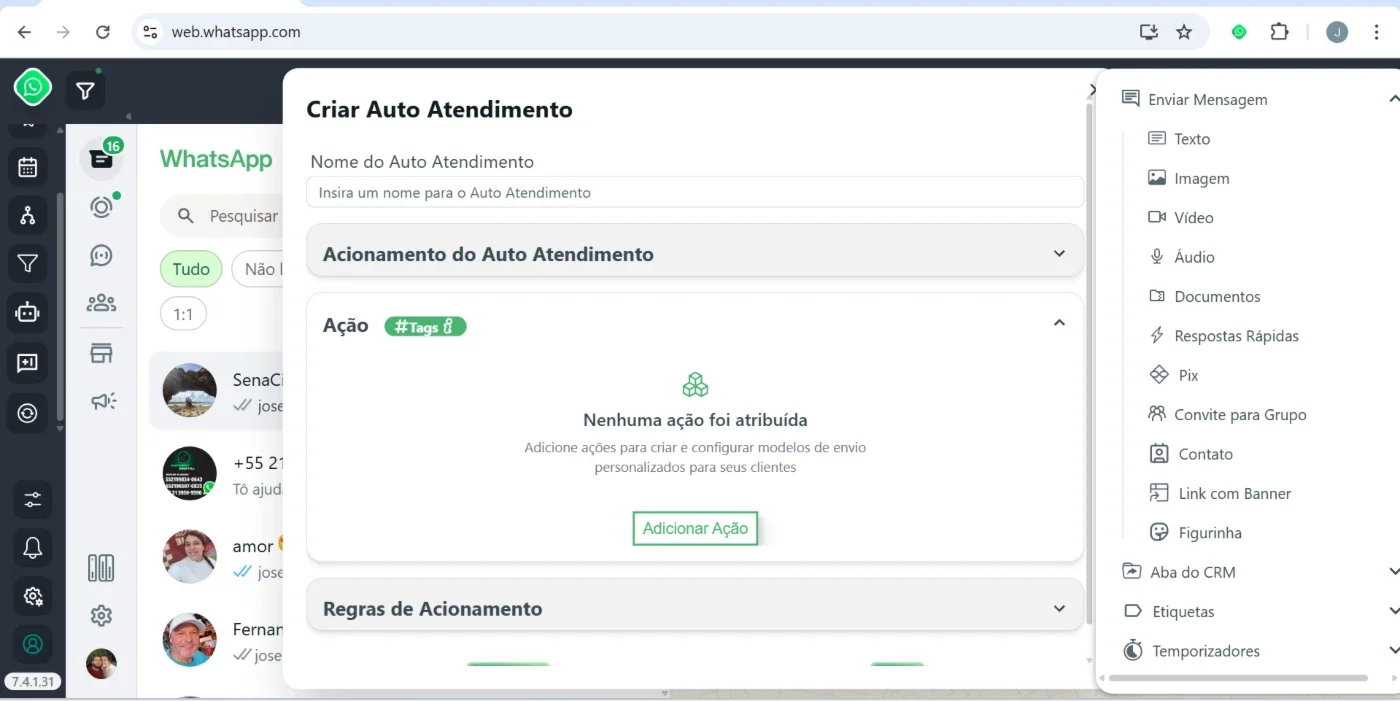Open the Fernan chat conversation
Image resolution: width=1400 pixels, height=701 pixels.
point(217,640)
